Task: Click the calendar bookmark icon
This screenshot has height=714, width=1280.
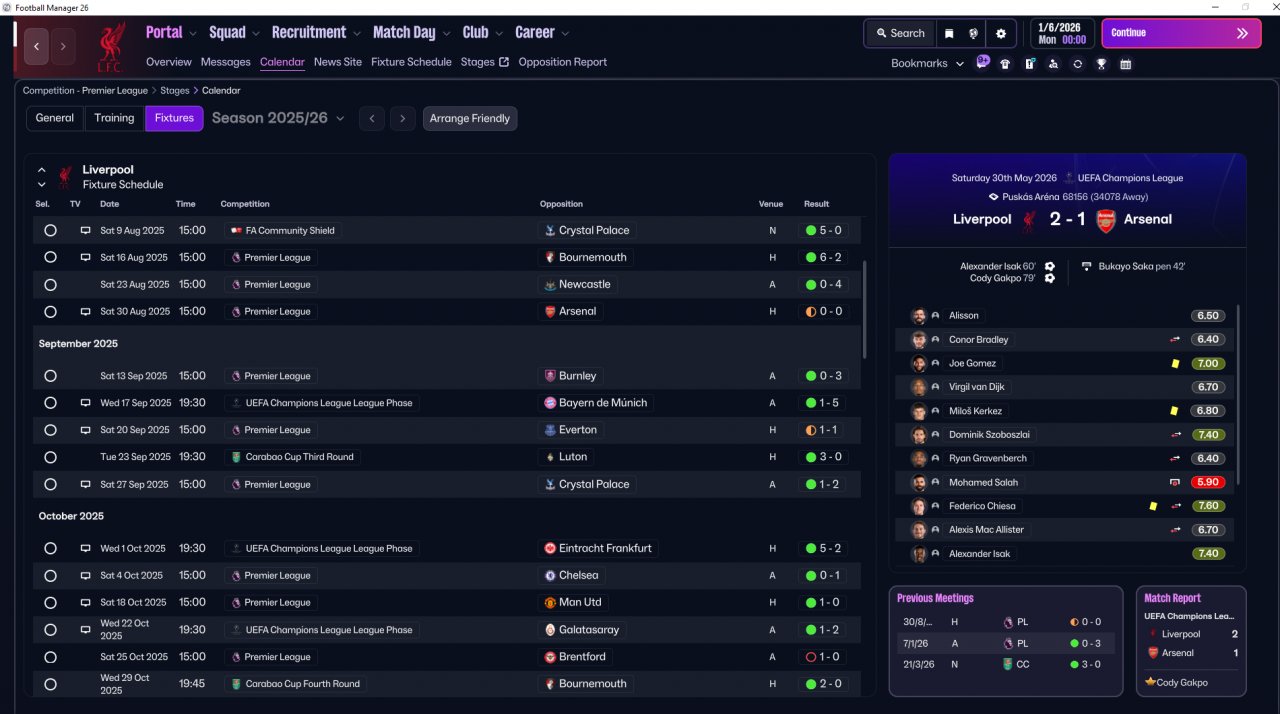Action: point(1125,64)
